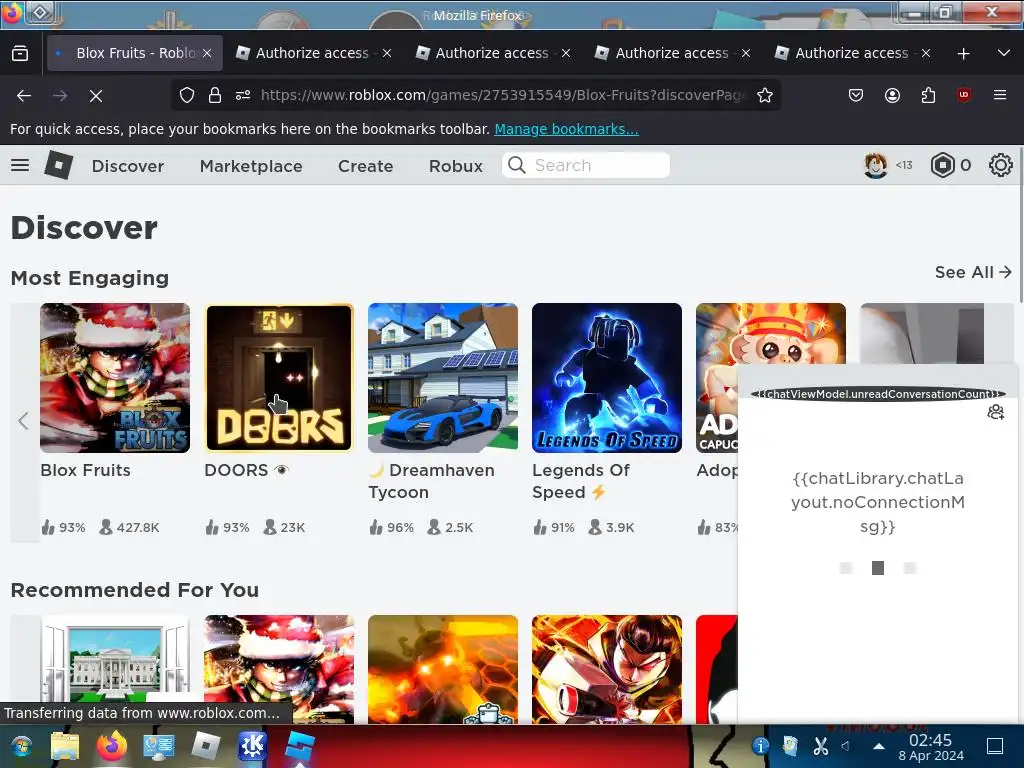The image size is (1024, 768).
Task: Open Firefox View tab overview icon
Action: click(20, 53)
